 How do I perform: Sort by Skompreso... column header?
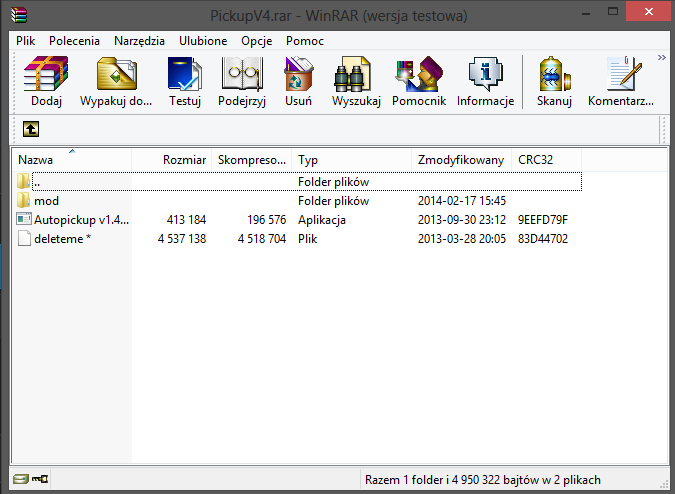(x=251, y=160)
